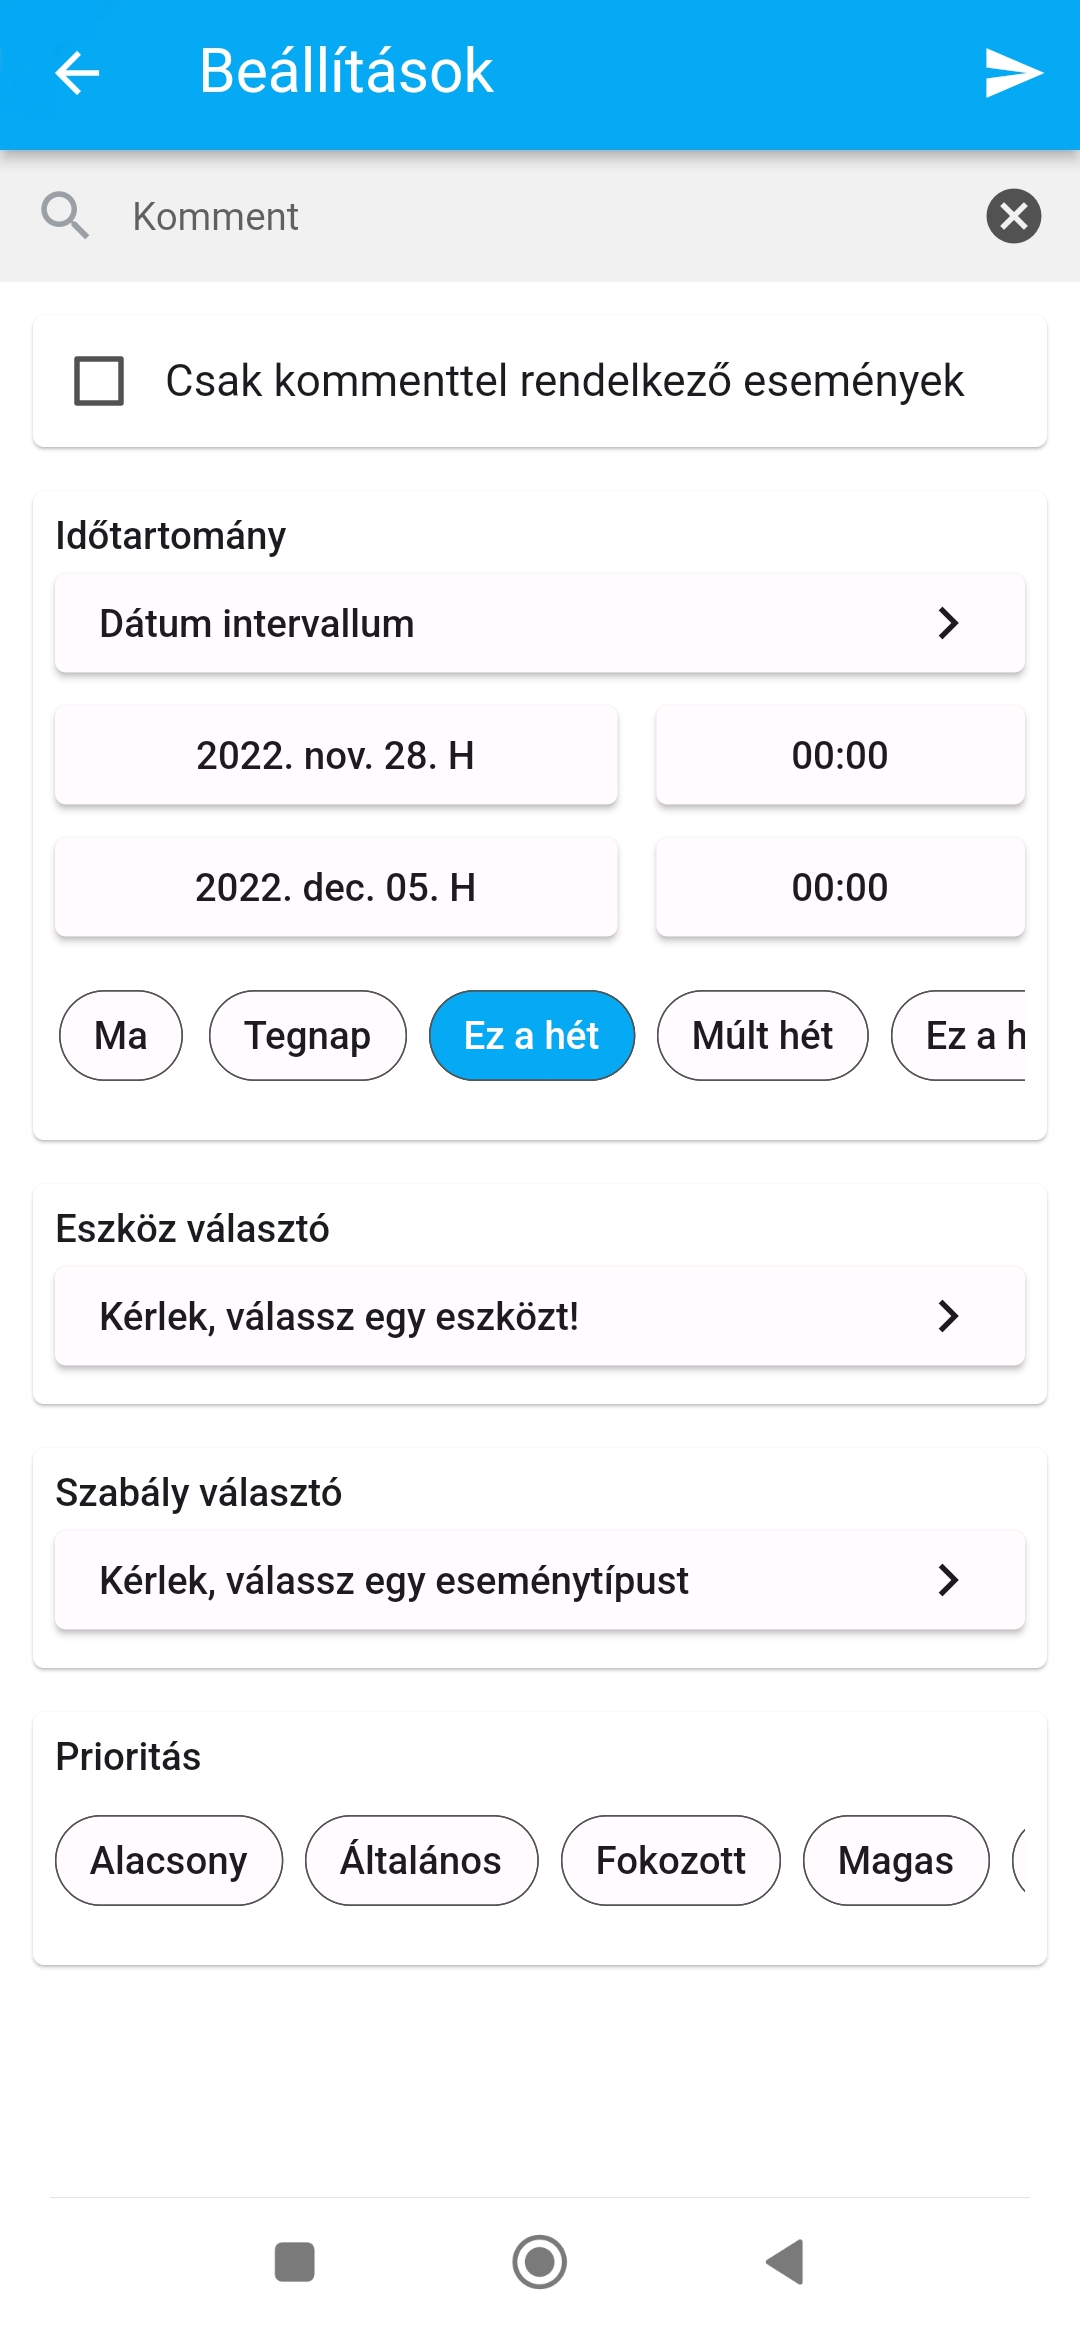
Task: Tap the Android recent apps square
Action: point(295,2262)
